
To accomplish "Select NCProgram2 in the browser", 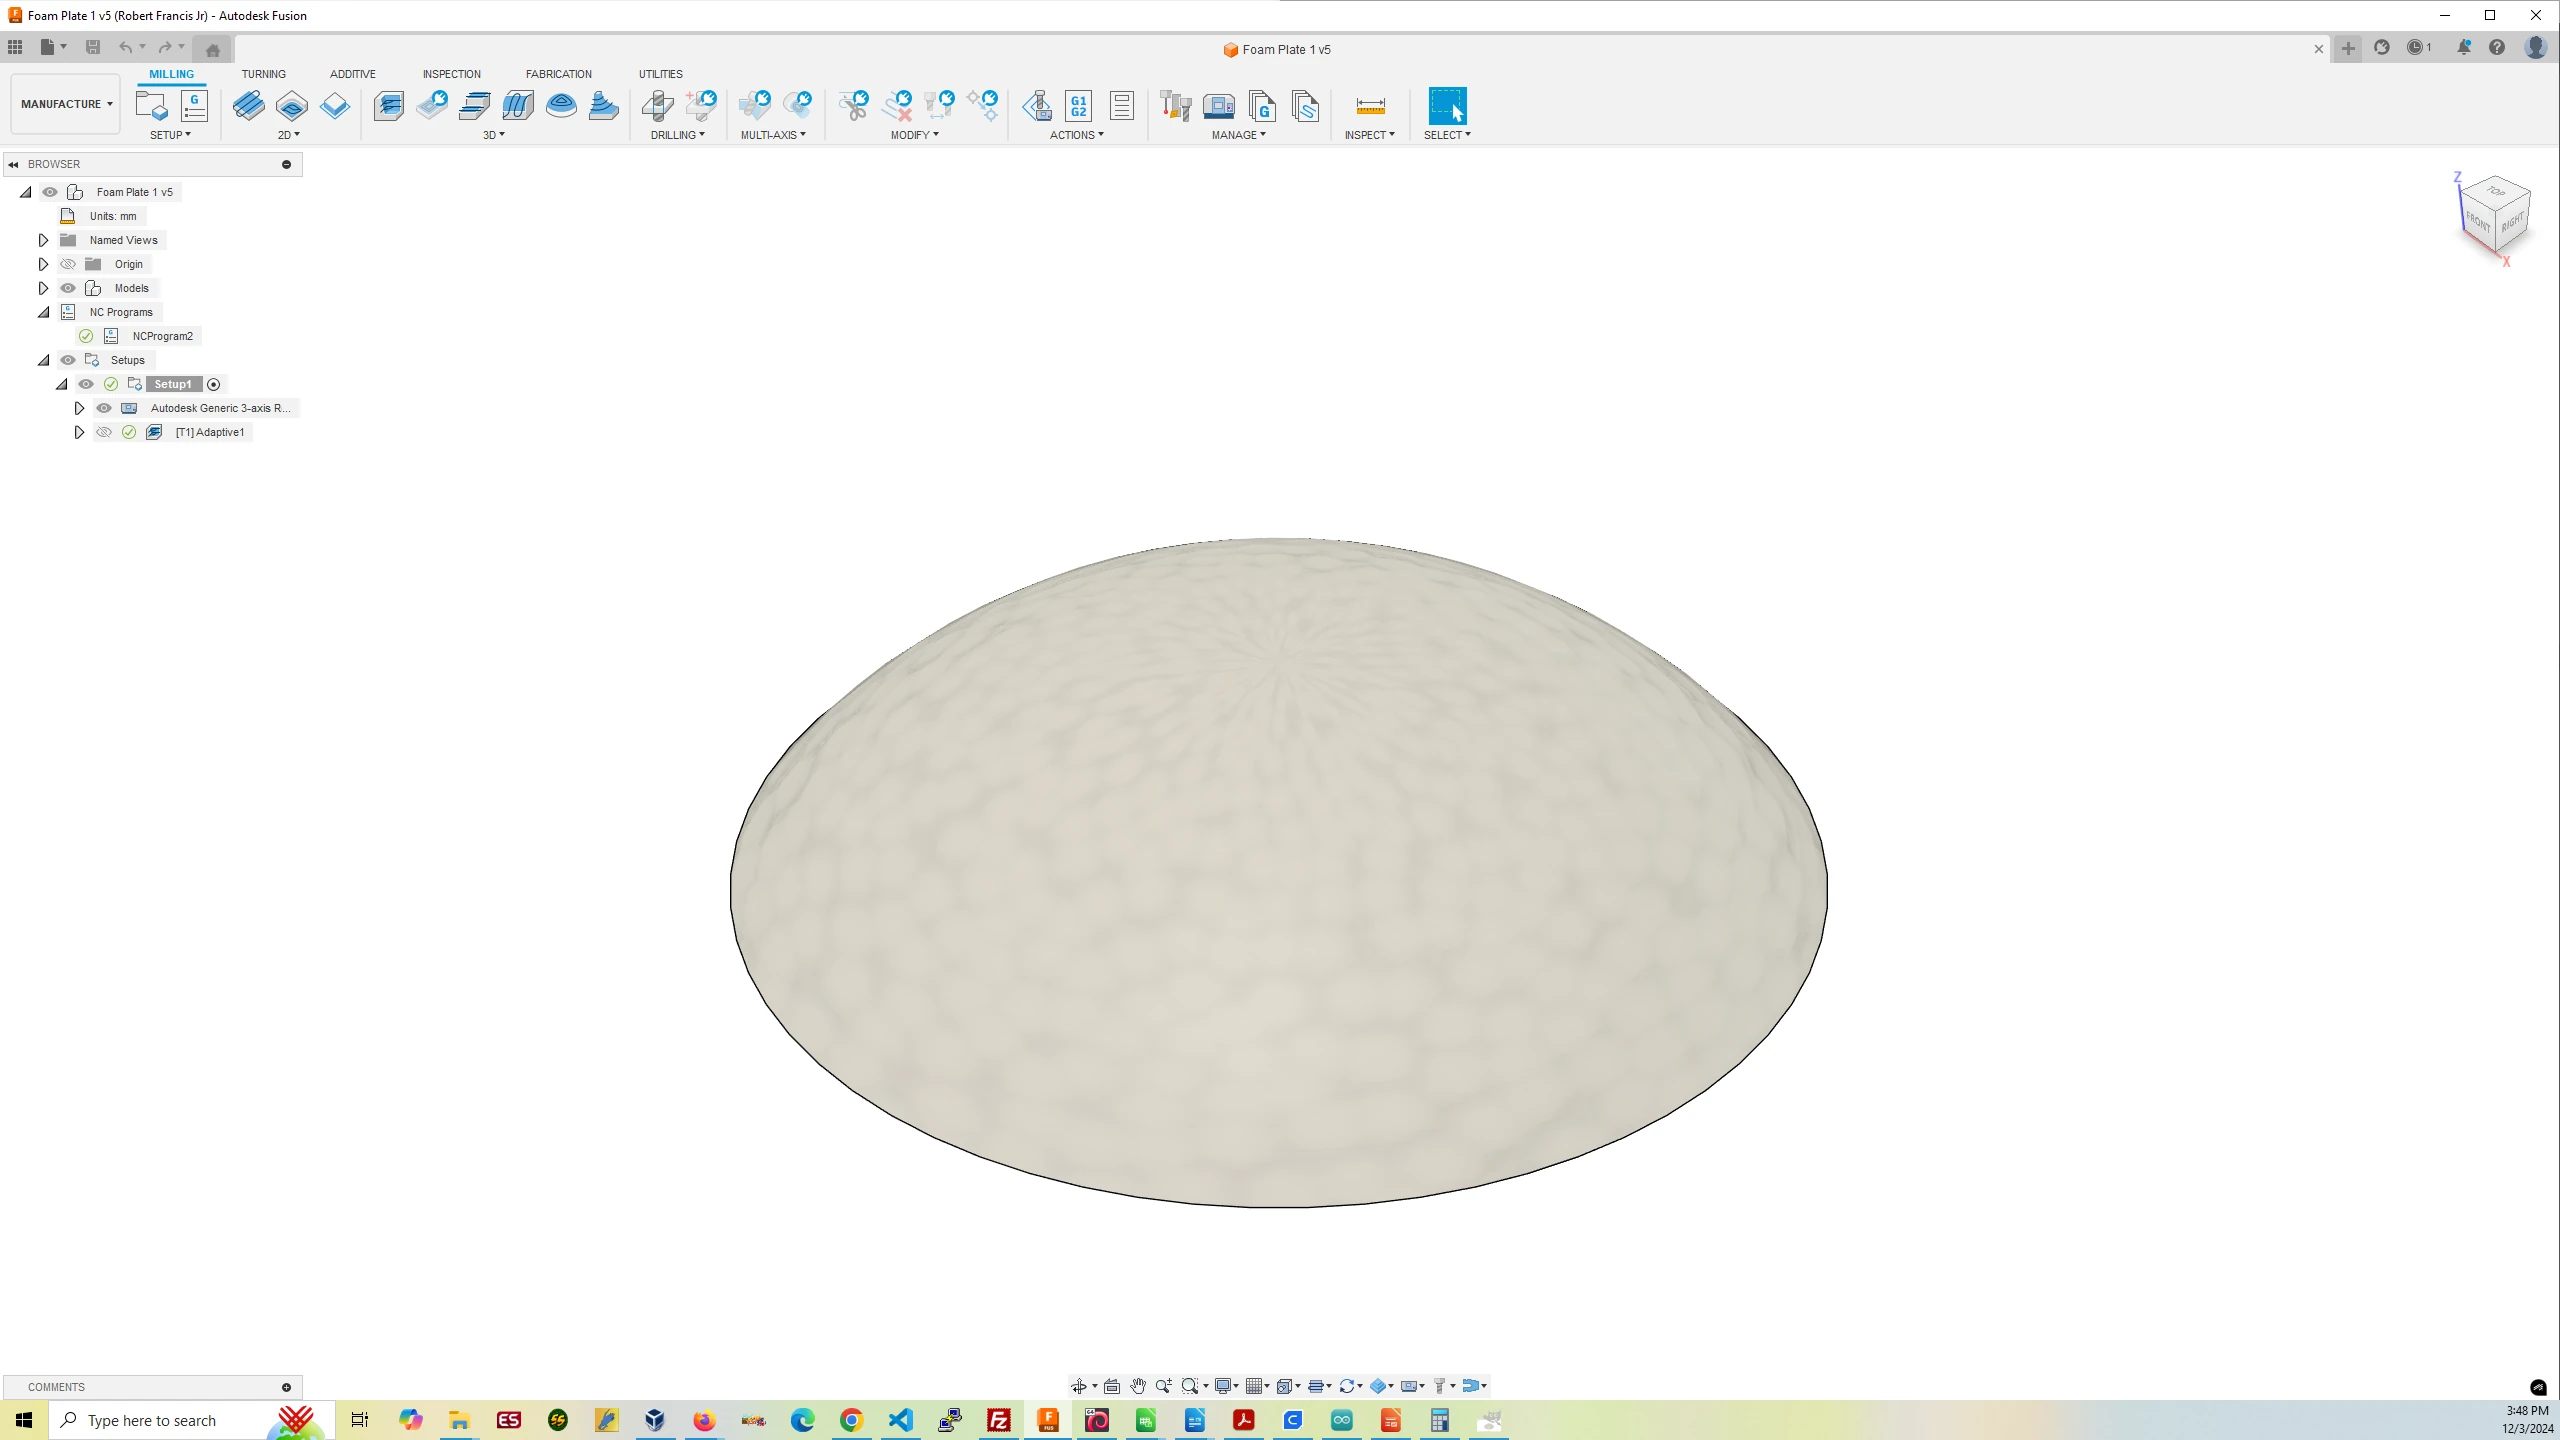I will point(162,336).
